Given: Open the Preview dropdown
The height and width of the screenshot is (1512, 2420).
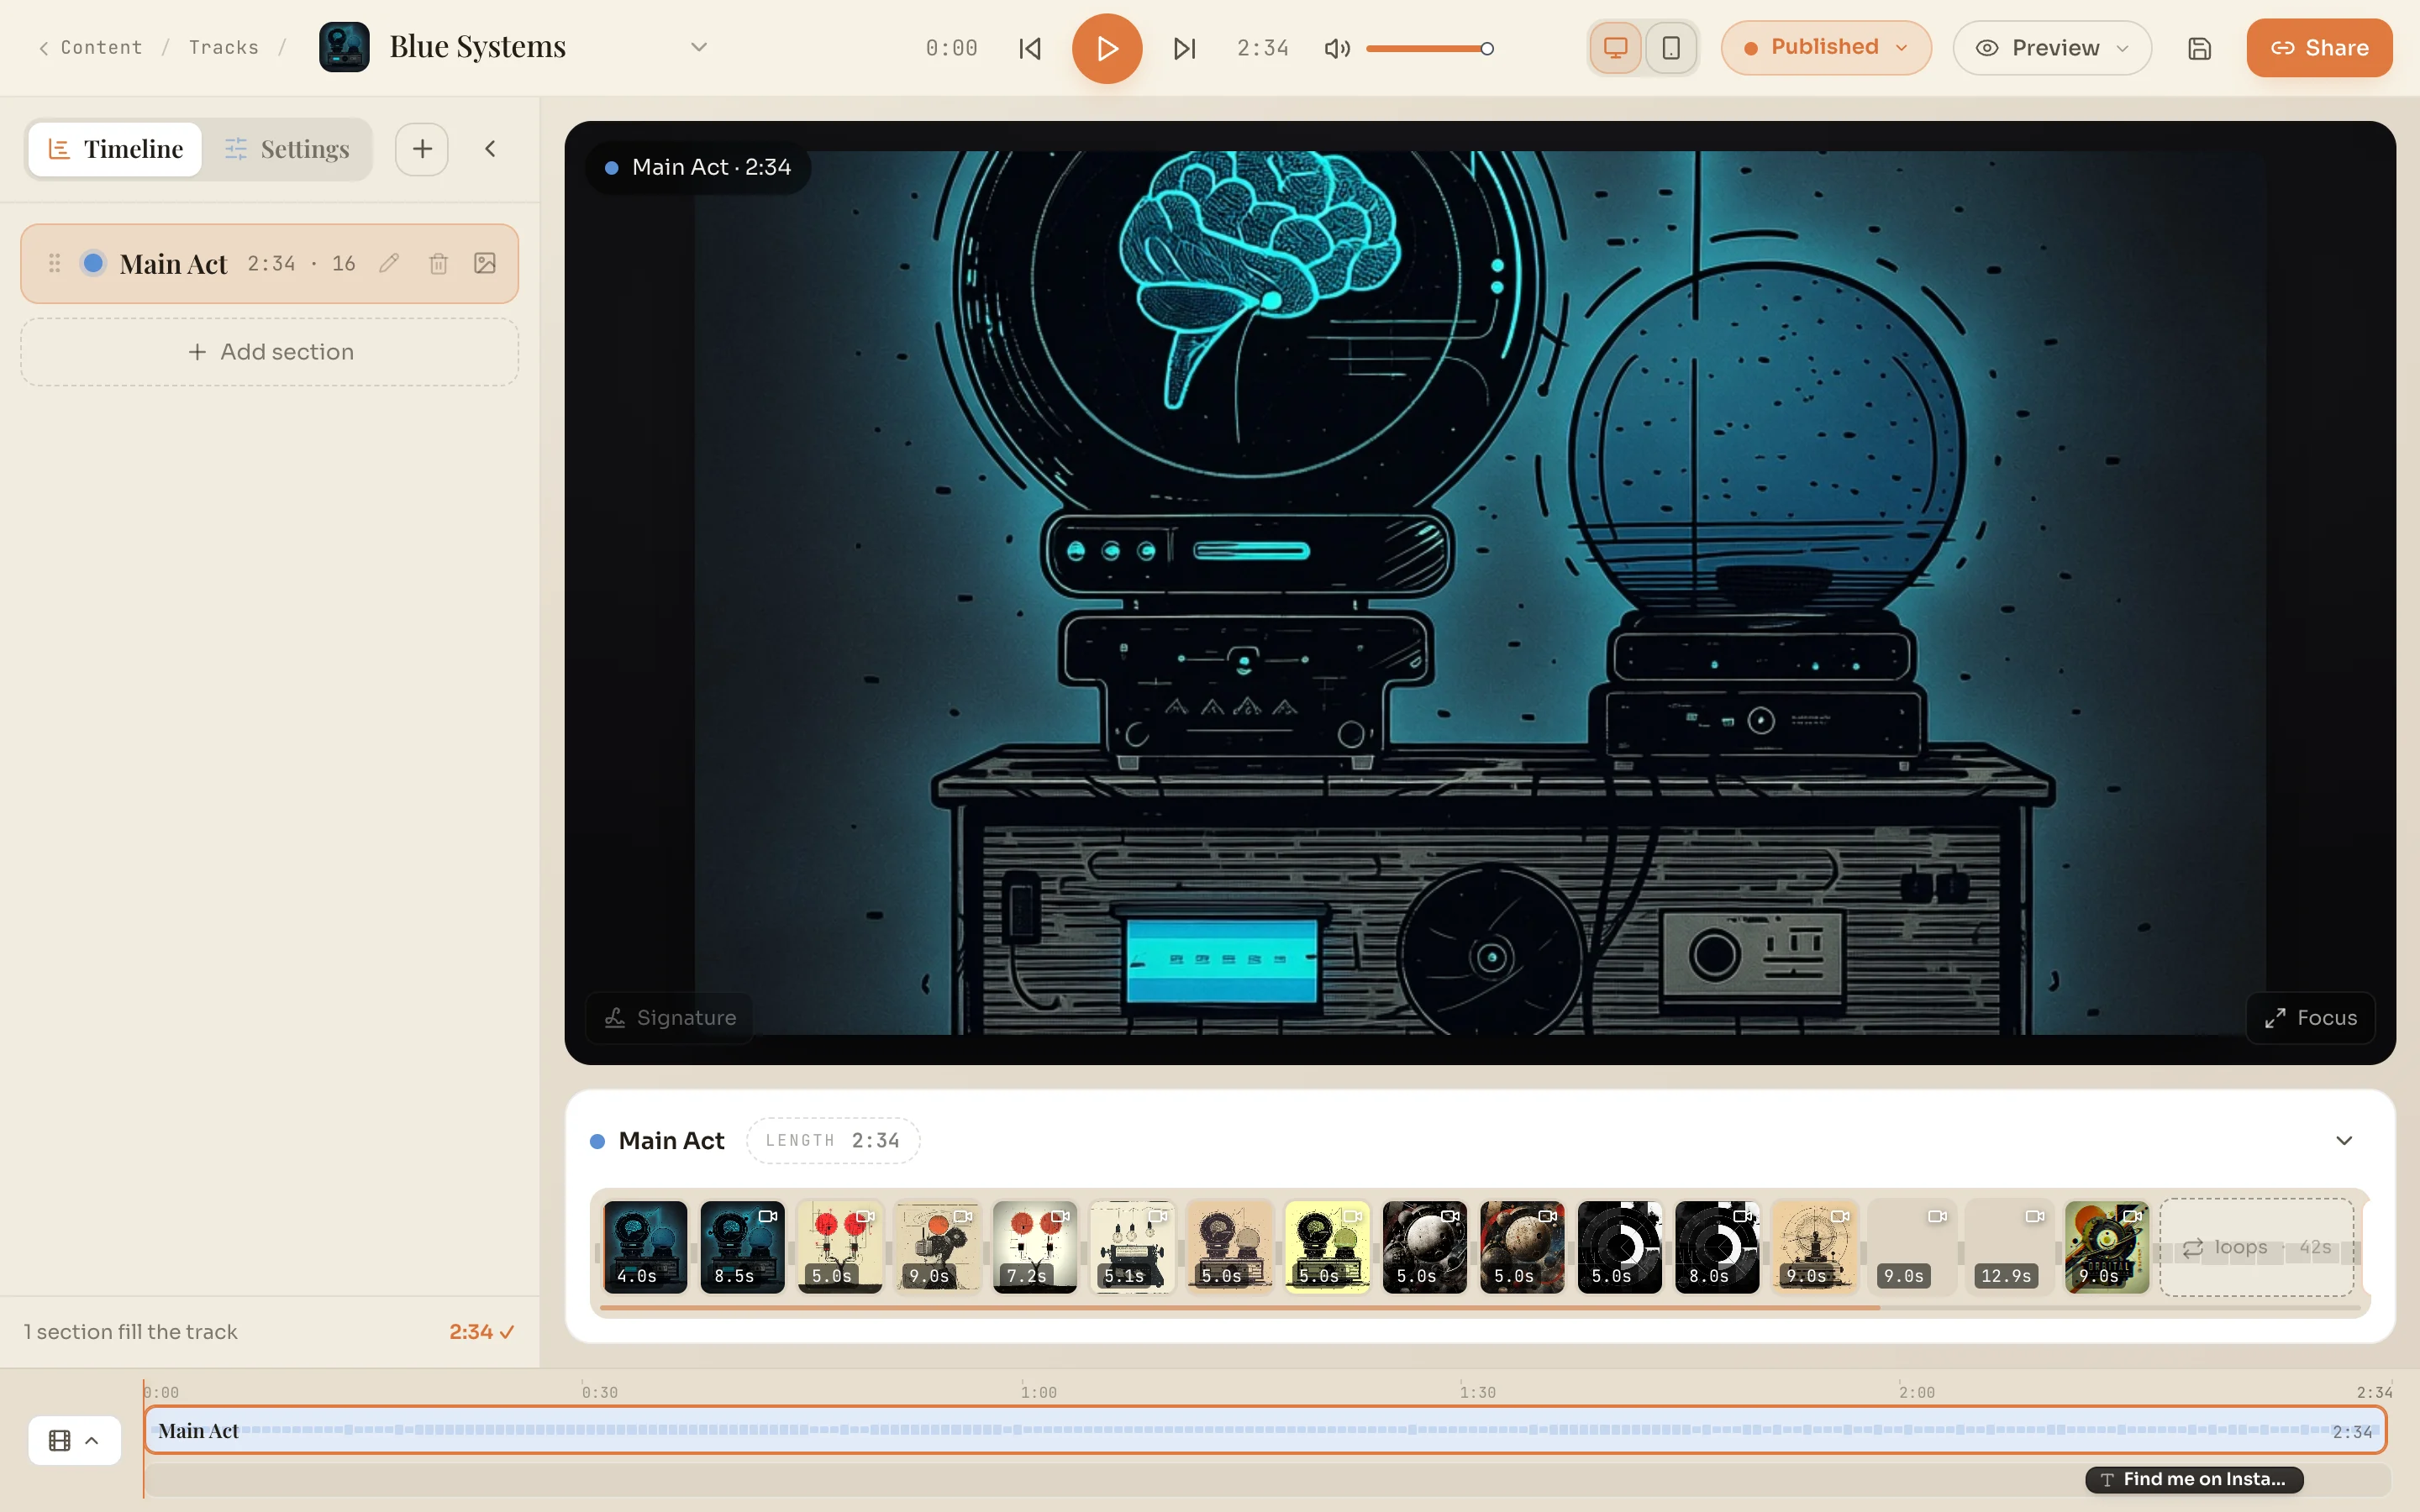Looking at the screenshot, I should pyautogui.click(x=2052, y=48).
